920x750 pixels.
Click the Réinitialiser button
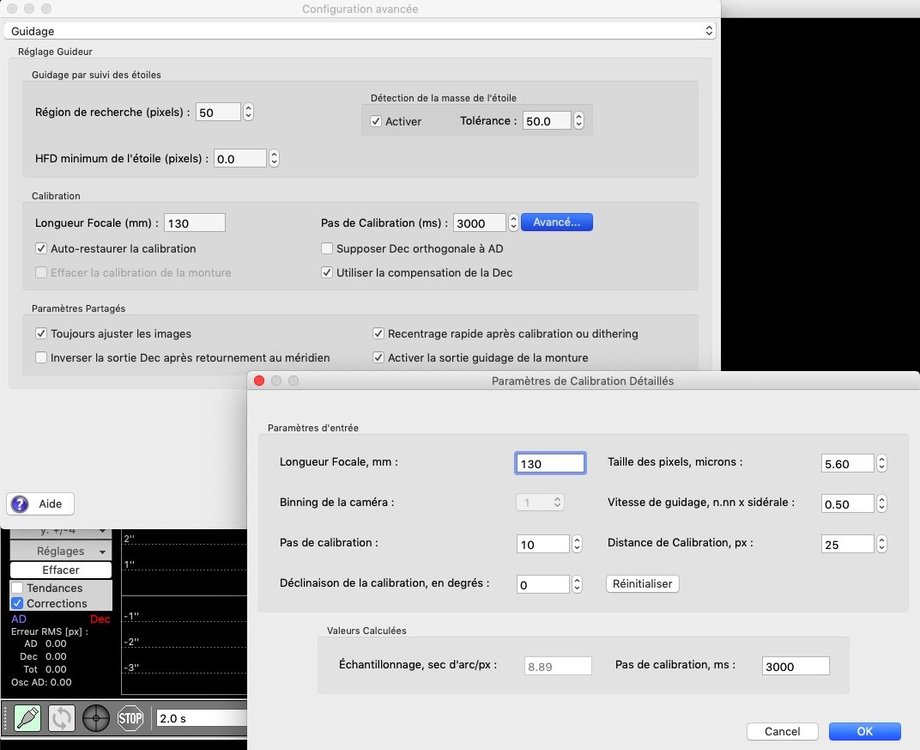click(x=642, y=584)
